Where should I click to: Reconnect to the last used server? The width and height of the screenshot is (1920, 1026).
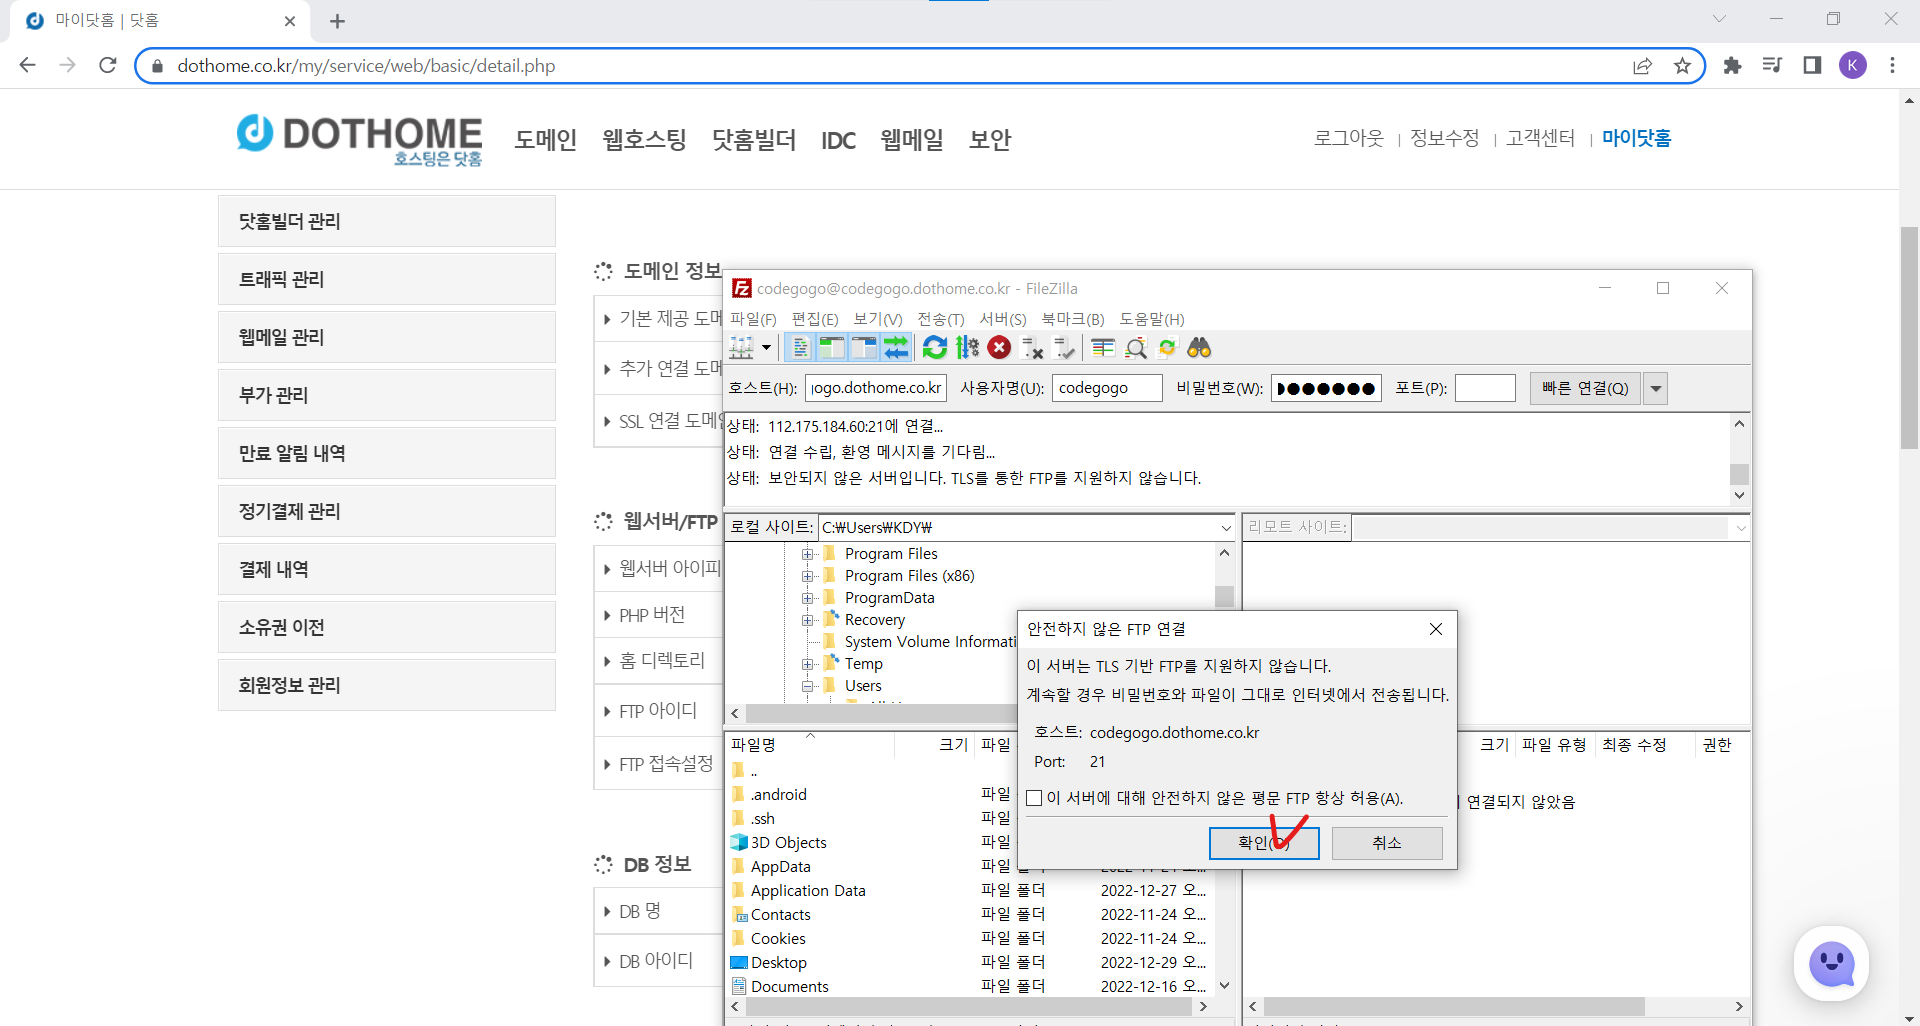point(1064,348)
